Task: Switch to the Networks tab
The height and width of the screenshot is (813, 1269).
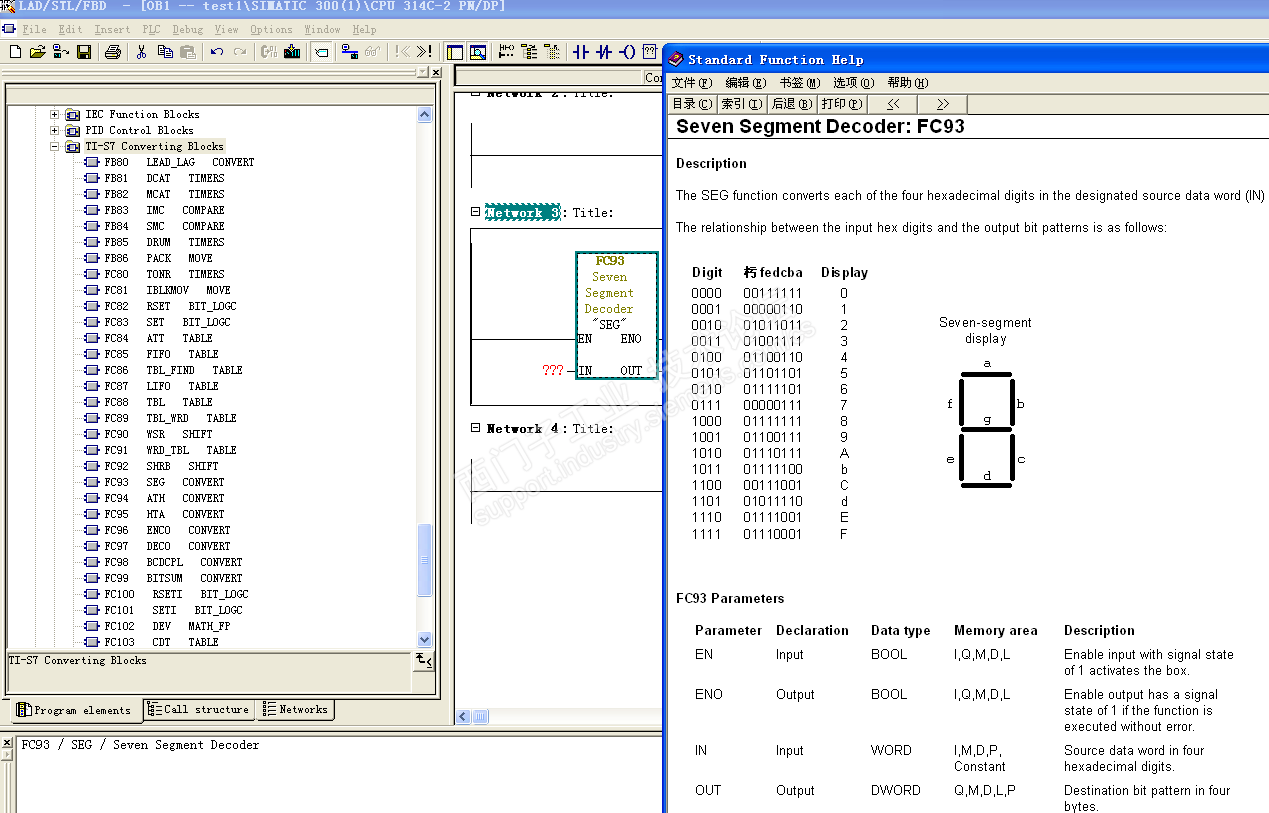Action: click(296, 710)
